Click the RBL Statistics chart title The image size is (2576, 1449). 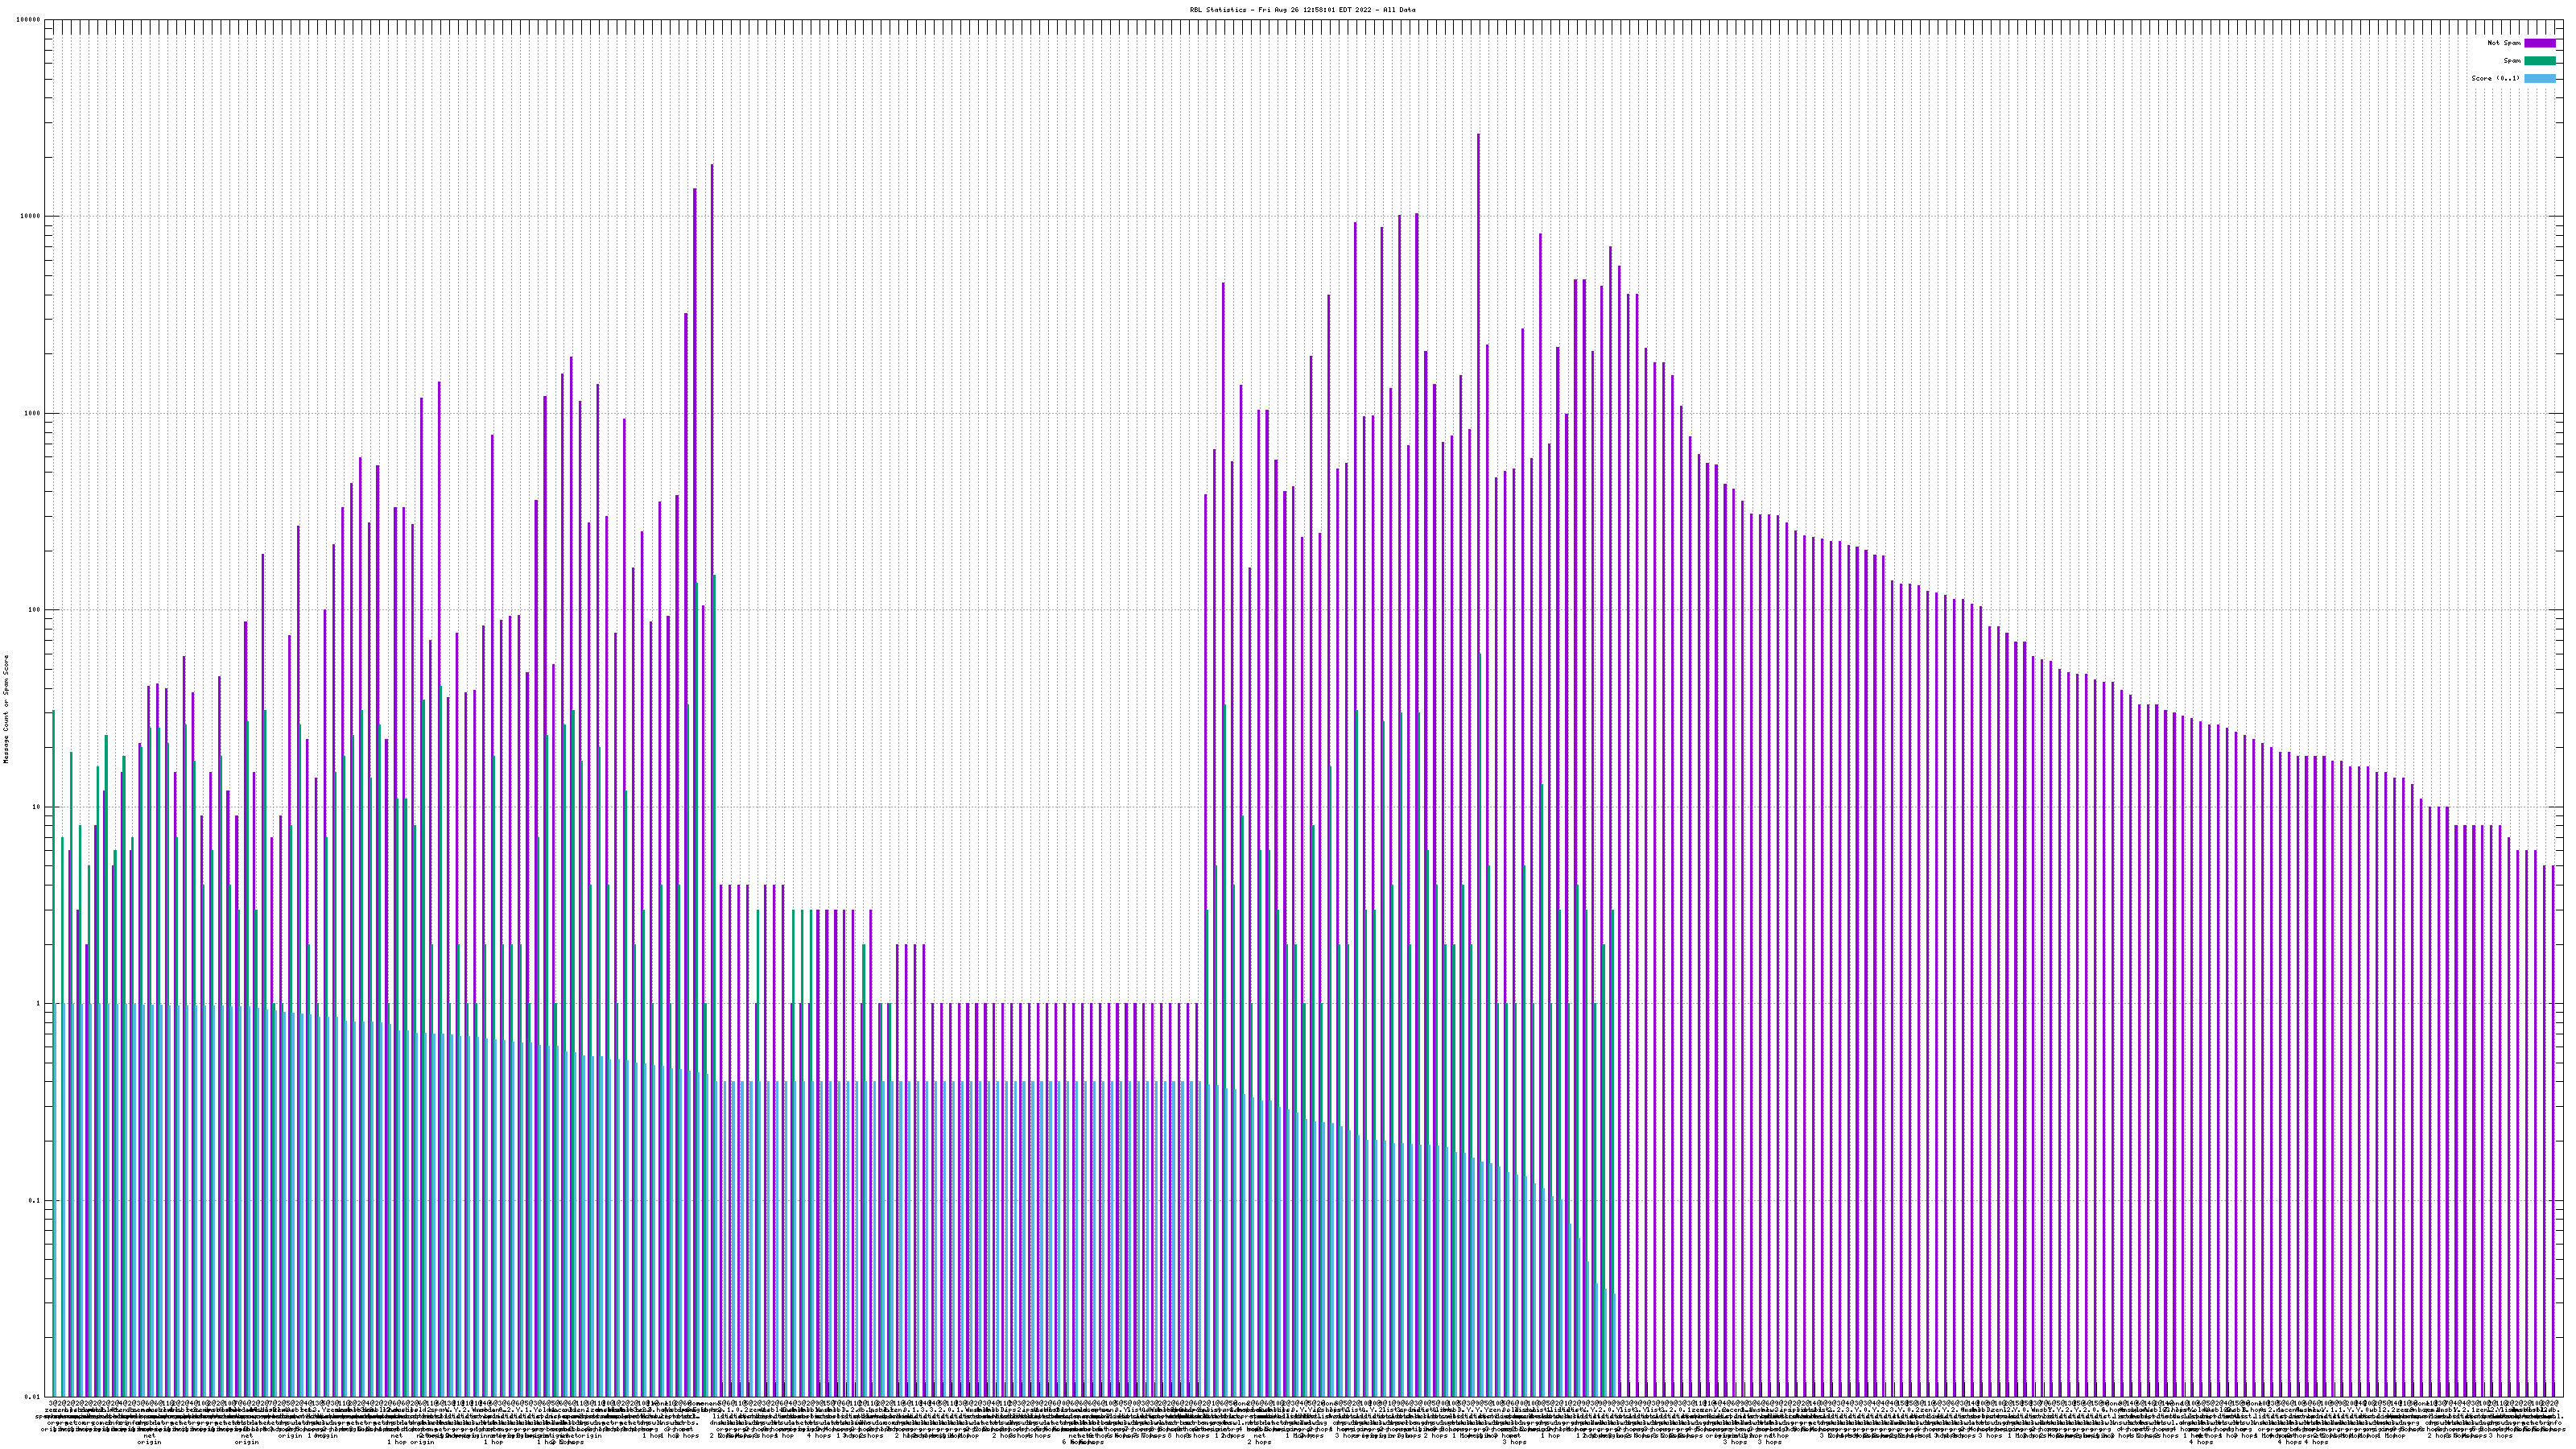(1302, 10)
